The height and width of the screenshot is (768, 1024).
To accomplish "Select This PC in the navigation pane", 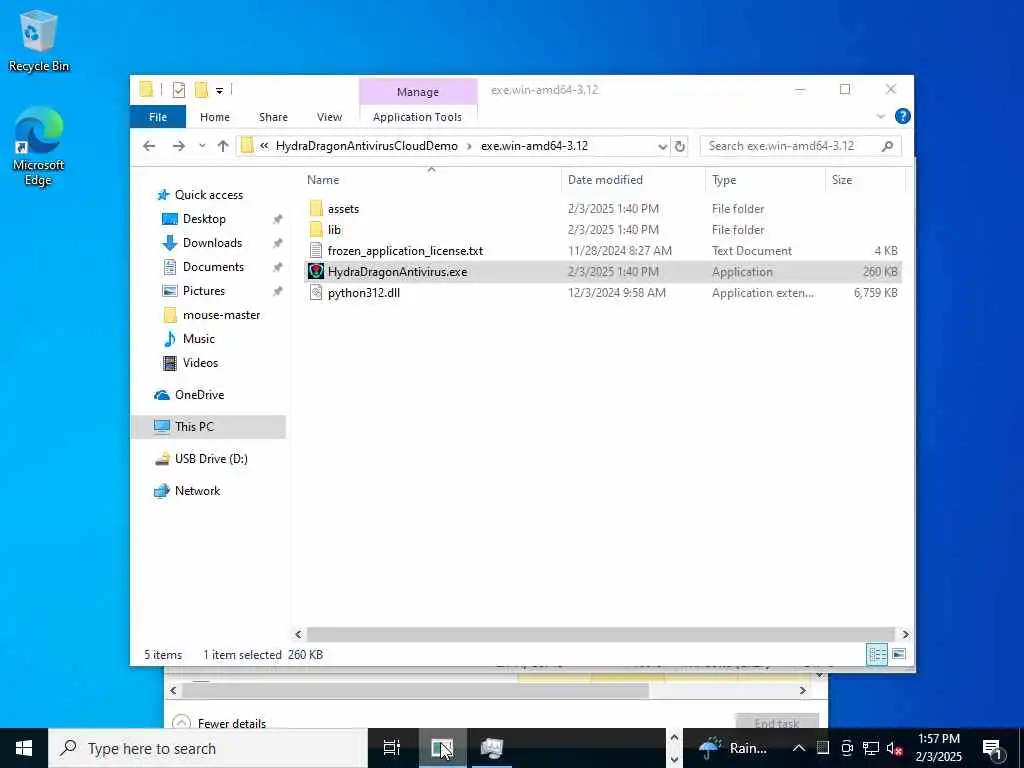I will point(194,426).
